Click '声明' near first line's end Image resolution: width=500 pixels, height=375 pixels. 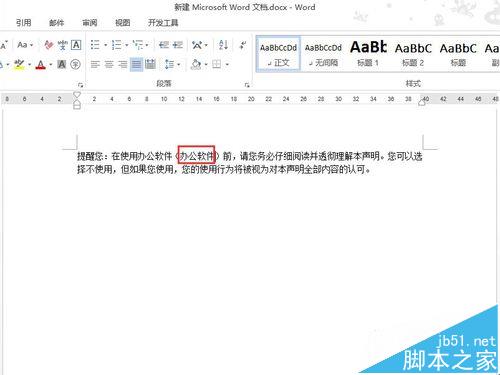point(371,156)
